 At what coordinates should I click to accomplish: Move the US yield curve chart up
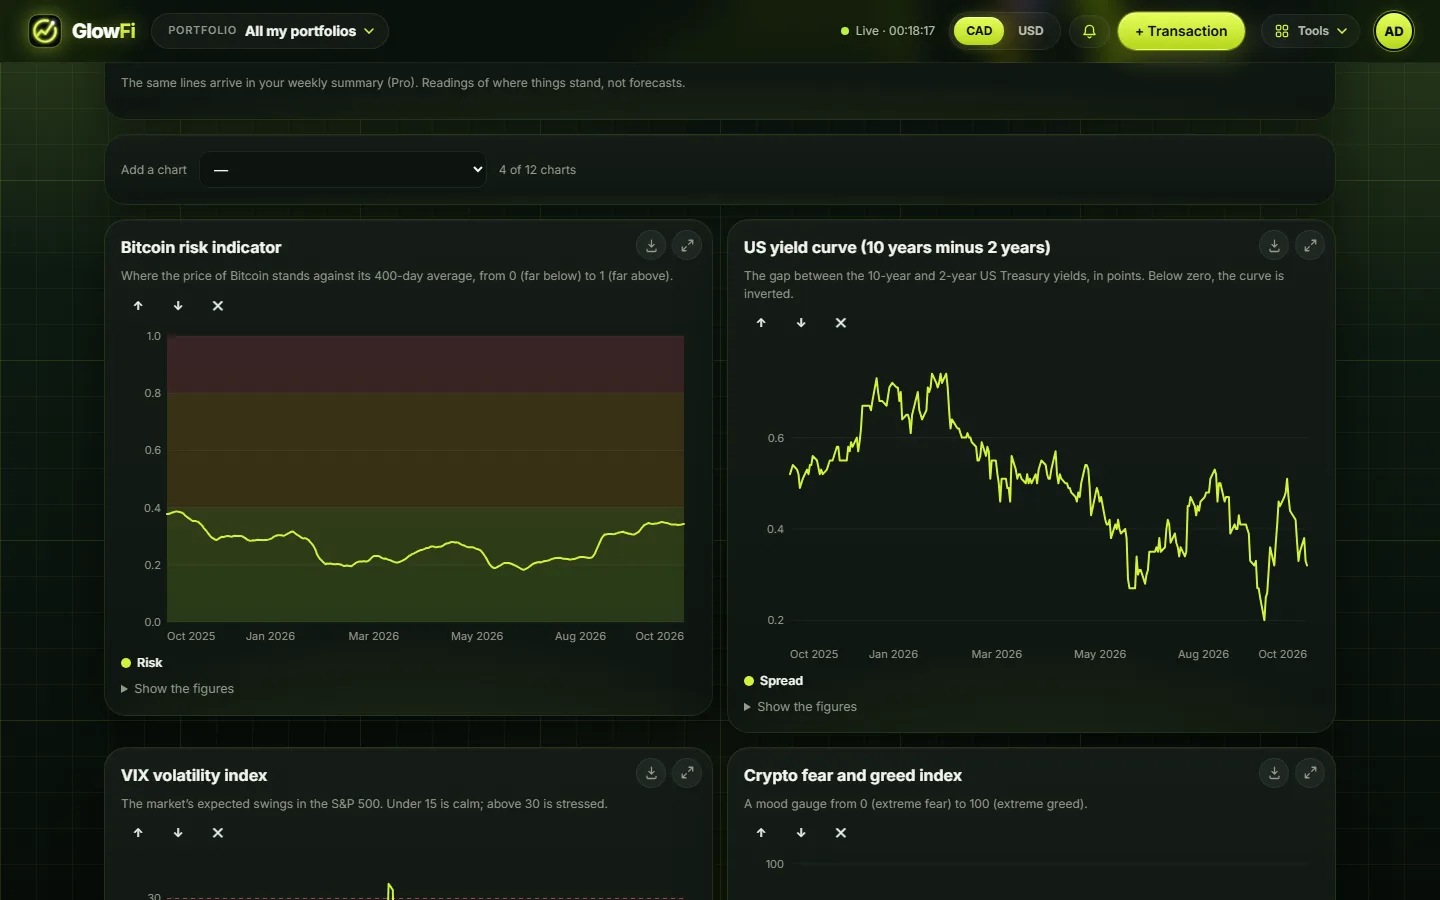(x=761, y=323)
